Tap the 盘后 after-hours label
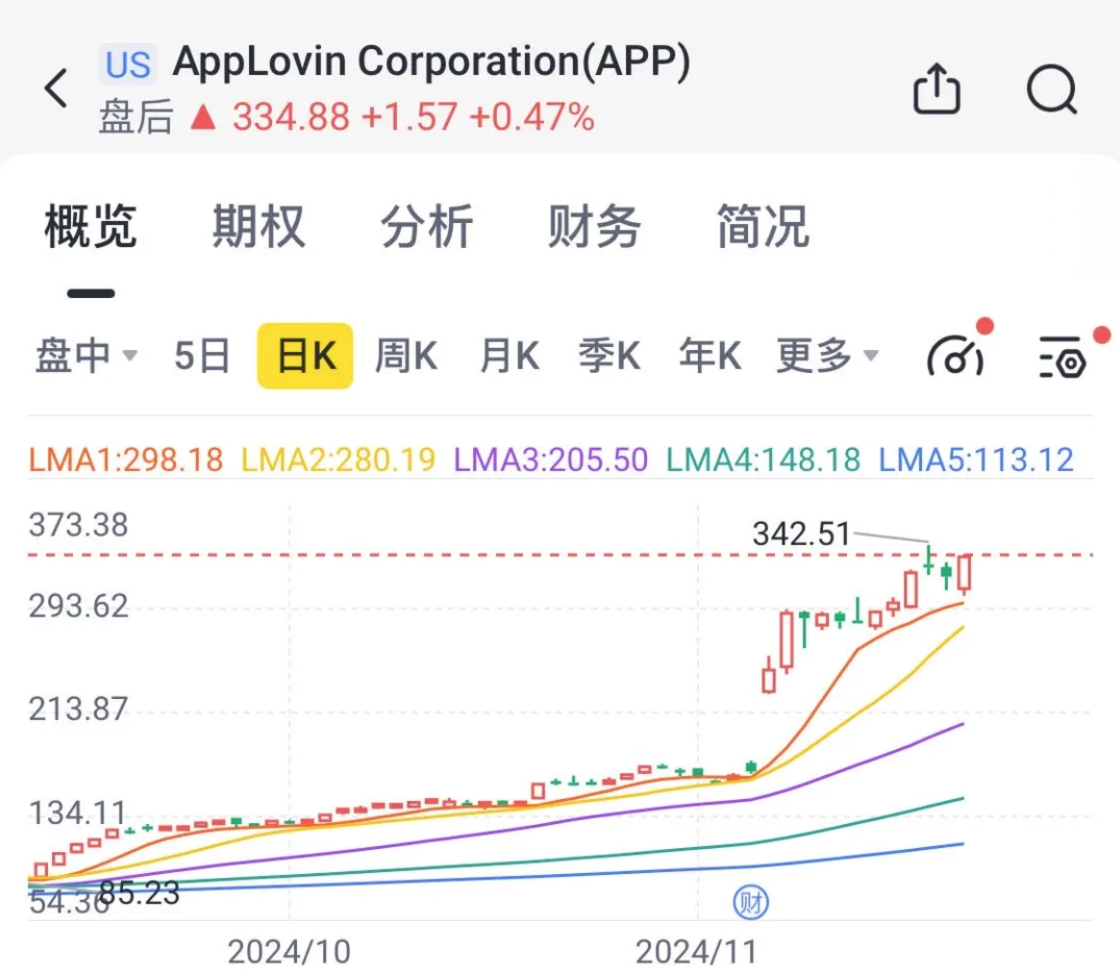This screenshot has width=1120, height=978. [136, 117]
